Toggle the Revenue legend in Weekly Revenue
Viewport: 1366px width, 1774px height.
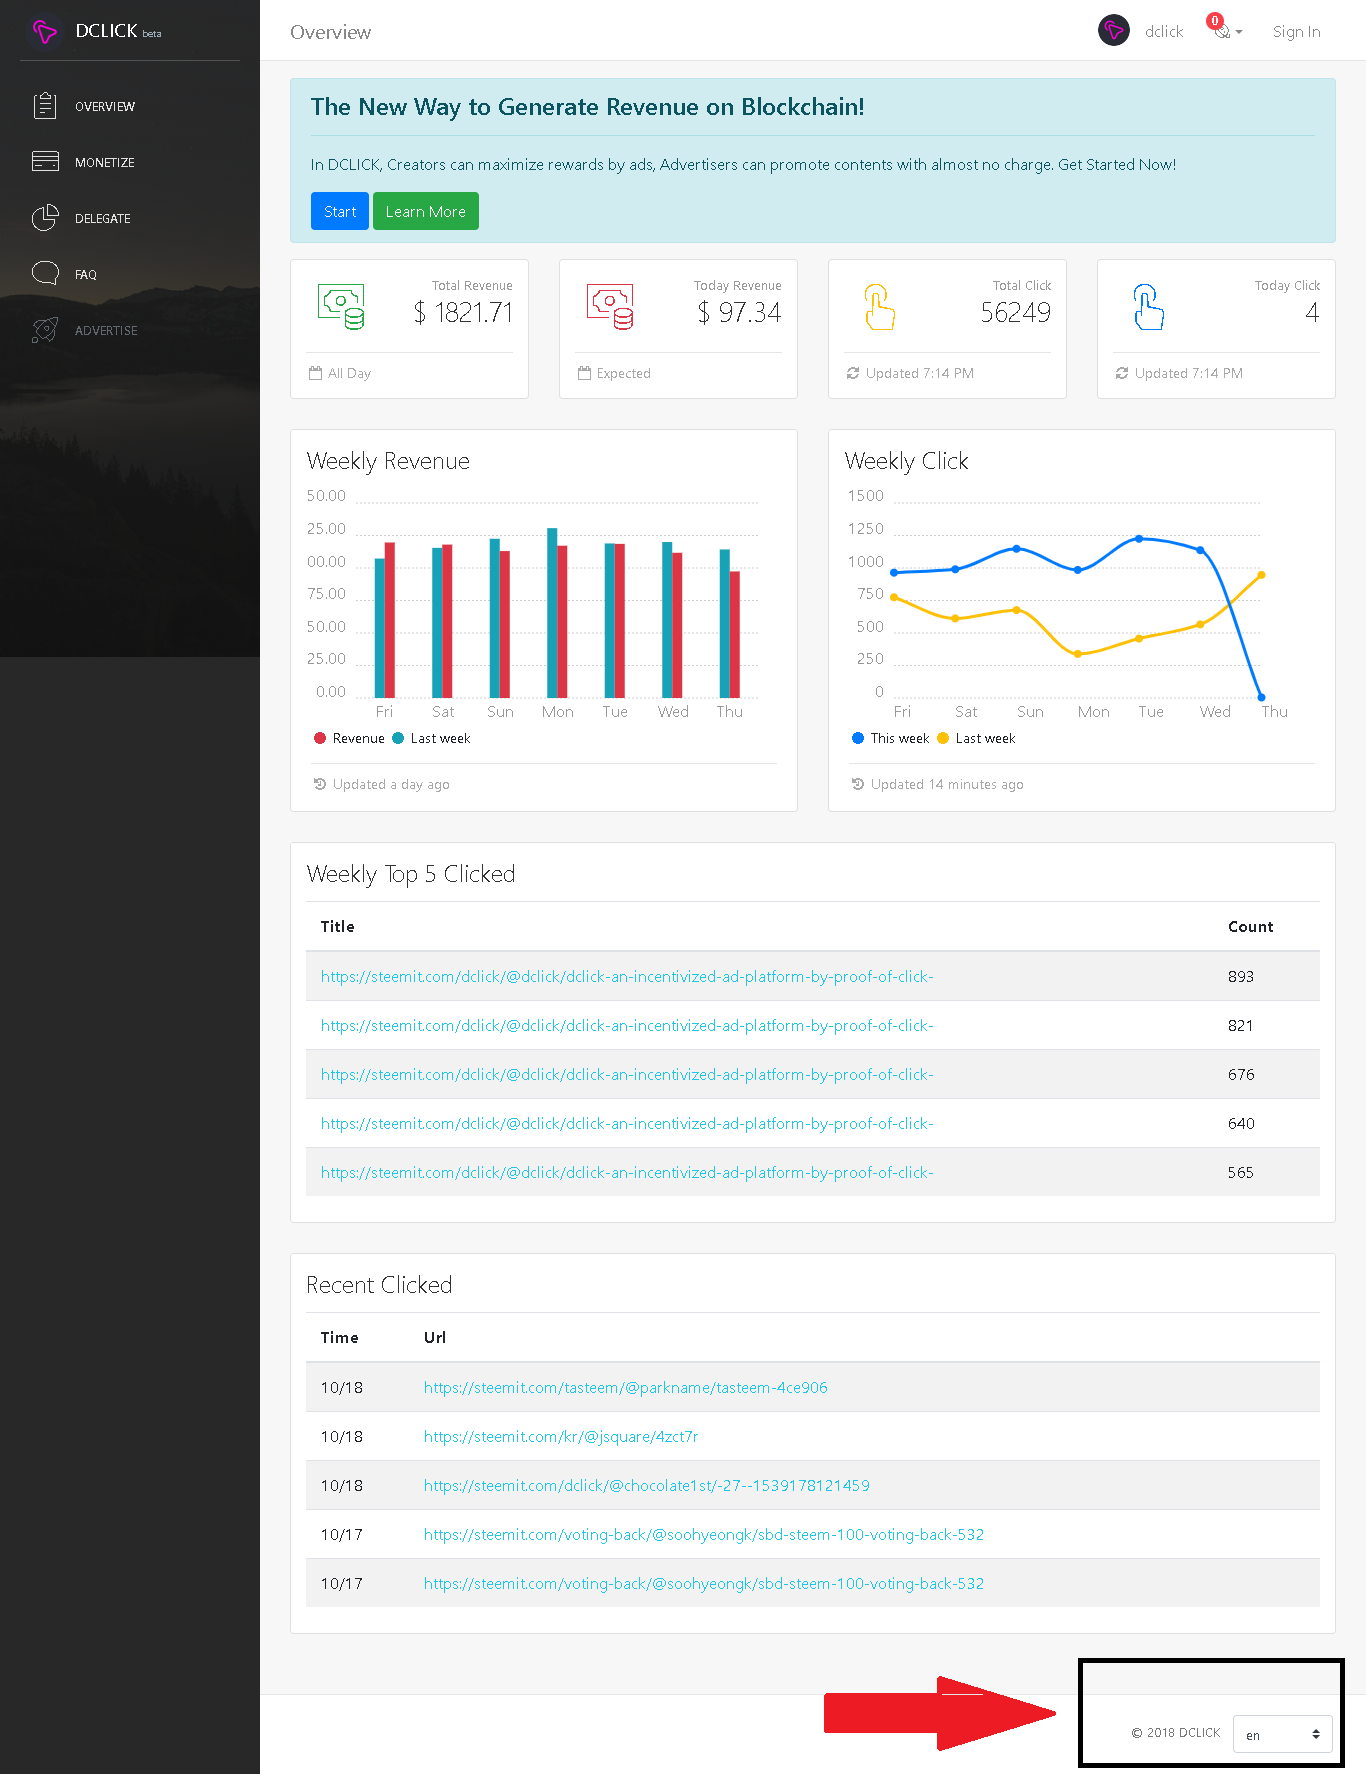coord(349,738)
